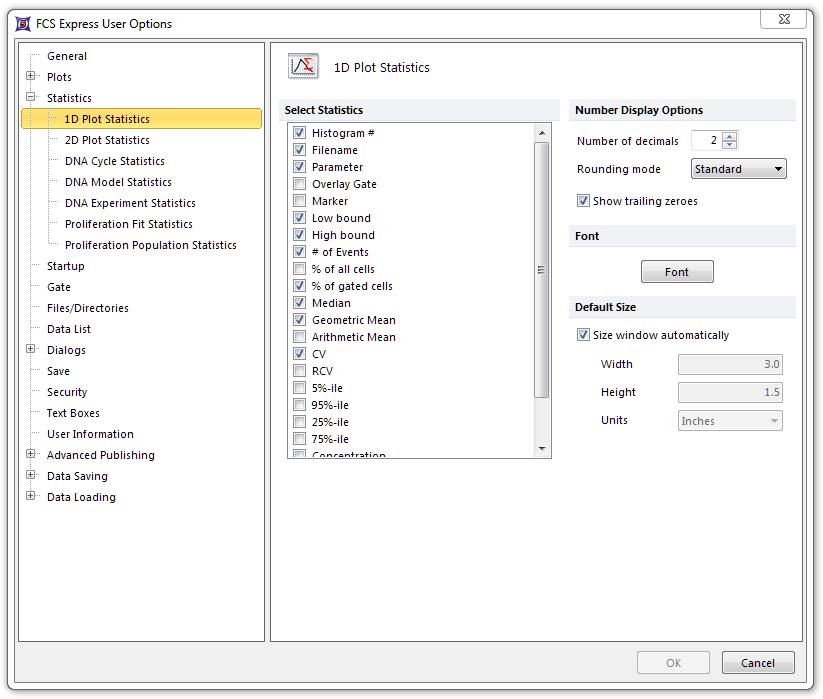Screen dimensions: 823x699
Task: Open the Rounding mode dropdown
Action: pos(738,169)
